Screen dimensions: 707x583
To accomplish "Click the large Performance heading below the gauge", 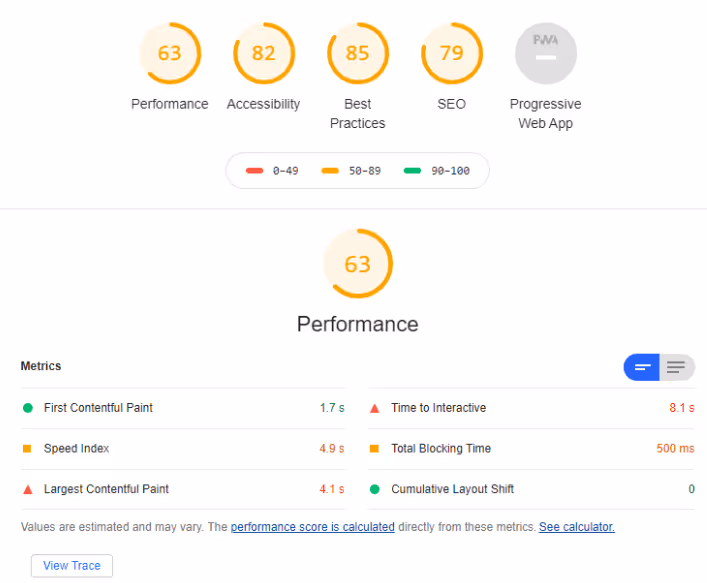I will click(x=358, y=324).
